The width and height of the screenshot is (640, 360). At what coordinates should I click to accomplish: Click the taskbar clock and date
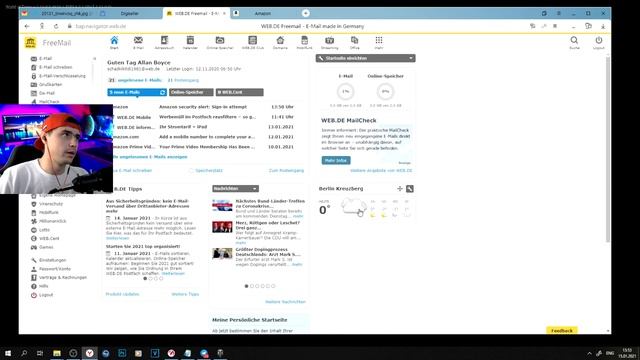[x=627, y=353]
